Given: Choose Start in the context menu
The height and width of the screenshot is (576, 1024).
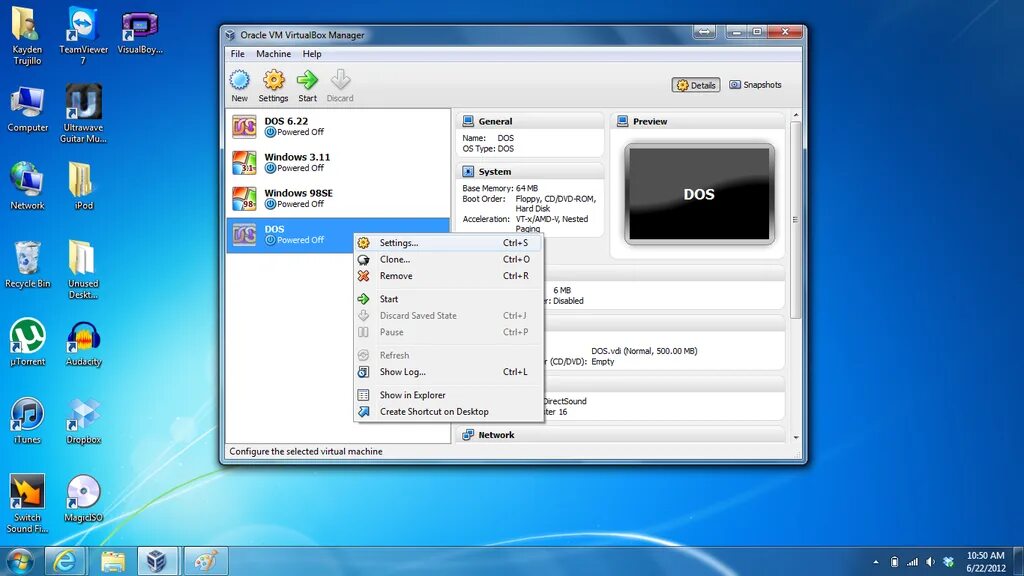Looking at the screenshot, I should pos(448,299).
